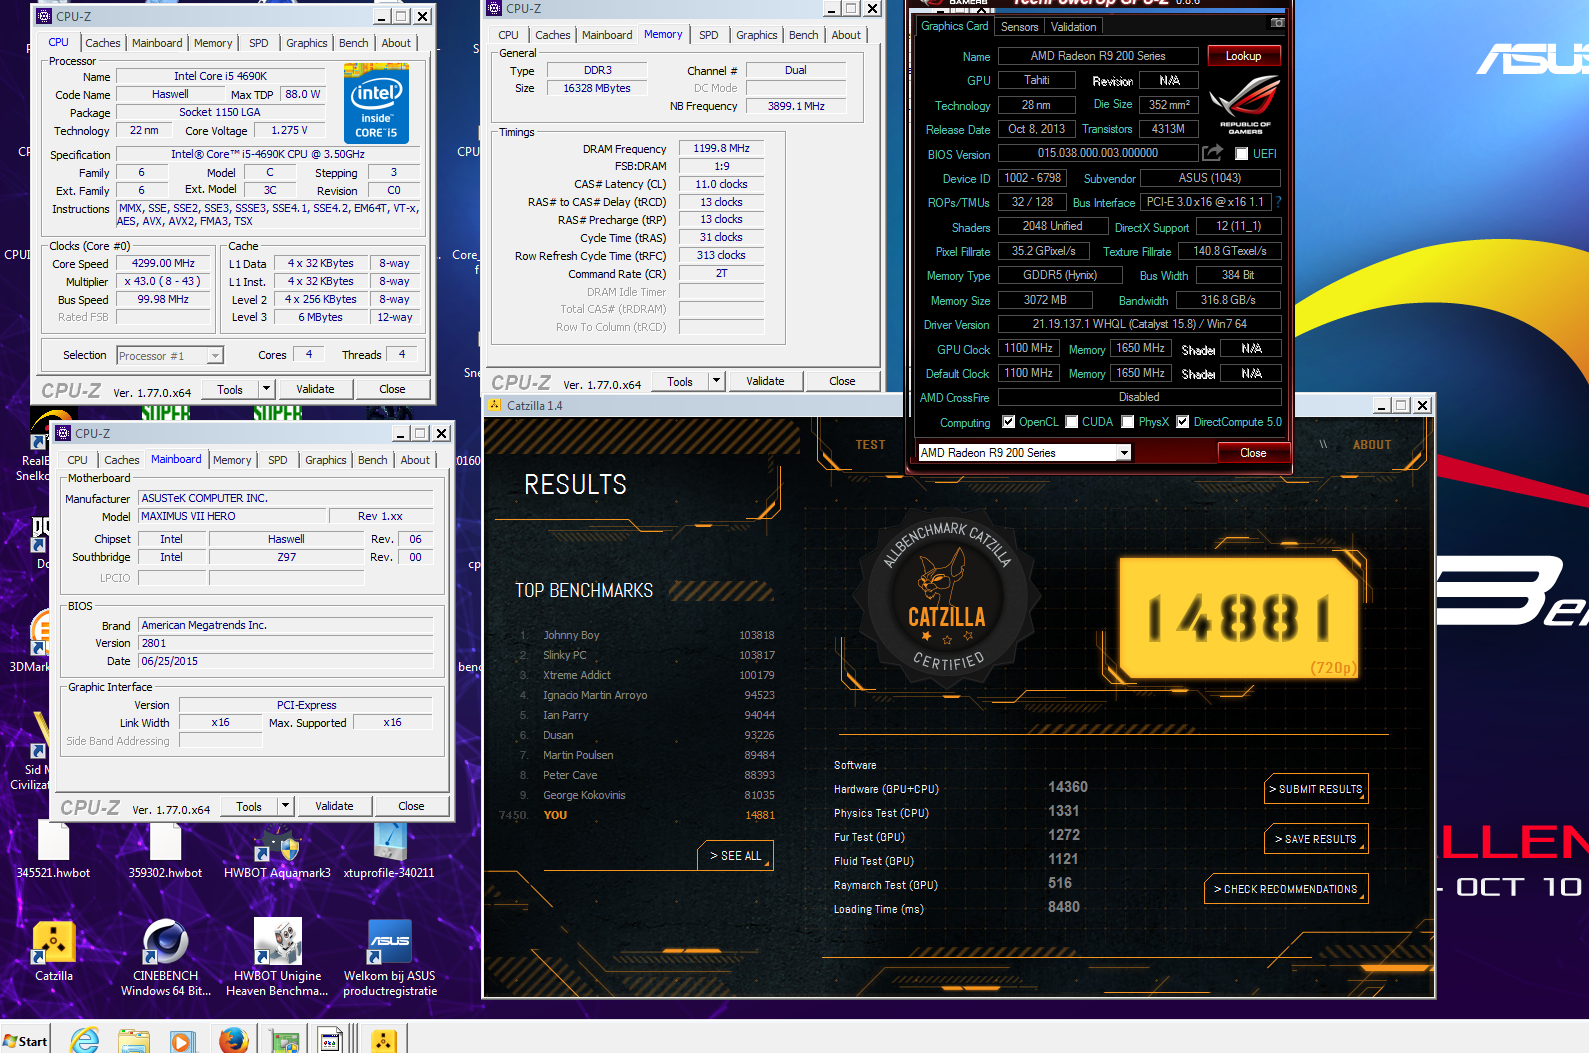The height and width of the screenshot is (1053, 1589).
Task: Launch Catzilla desktop shortcut
Action: coord(54,951)
